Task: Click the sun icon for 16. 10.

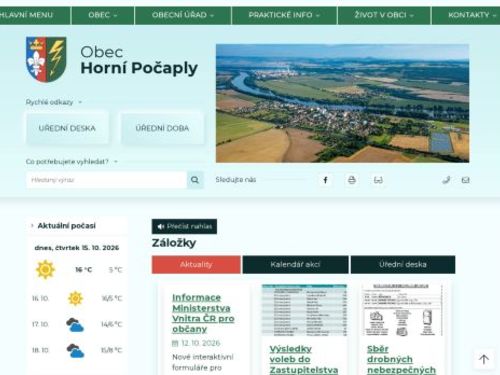Action: (x=75, y=298)
